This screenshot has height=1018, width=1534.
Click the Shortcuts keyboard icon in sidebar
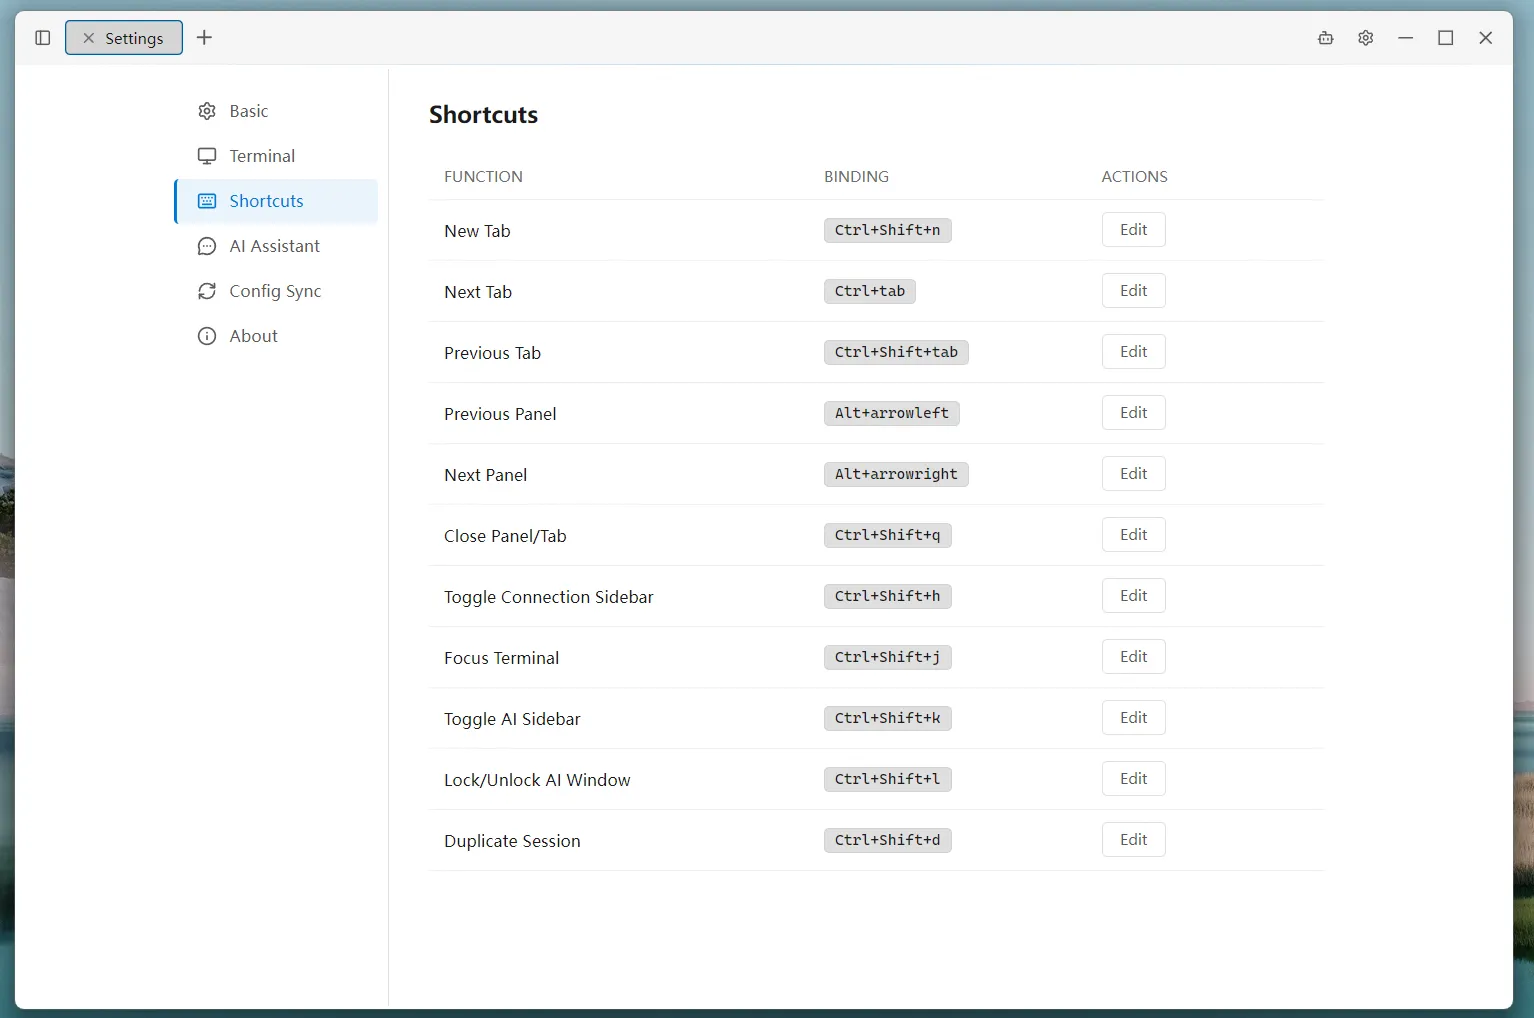pos(207,201)
